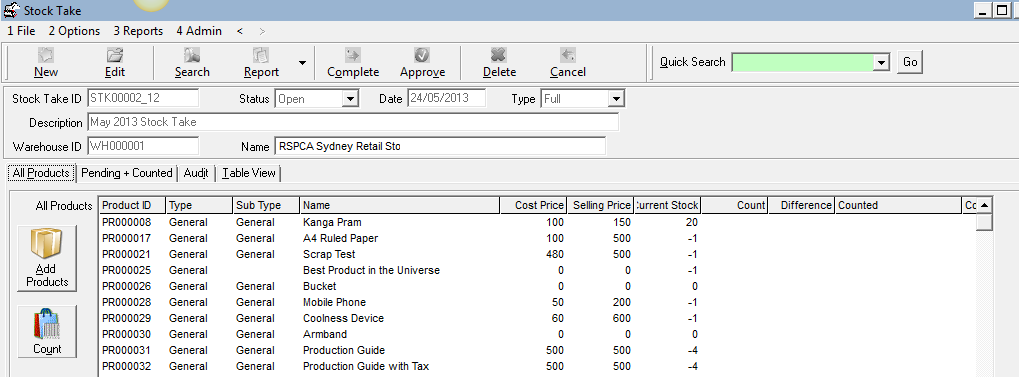Approve the stock take

click(x=422, y=55)
